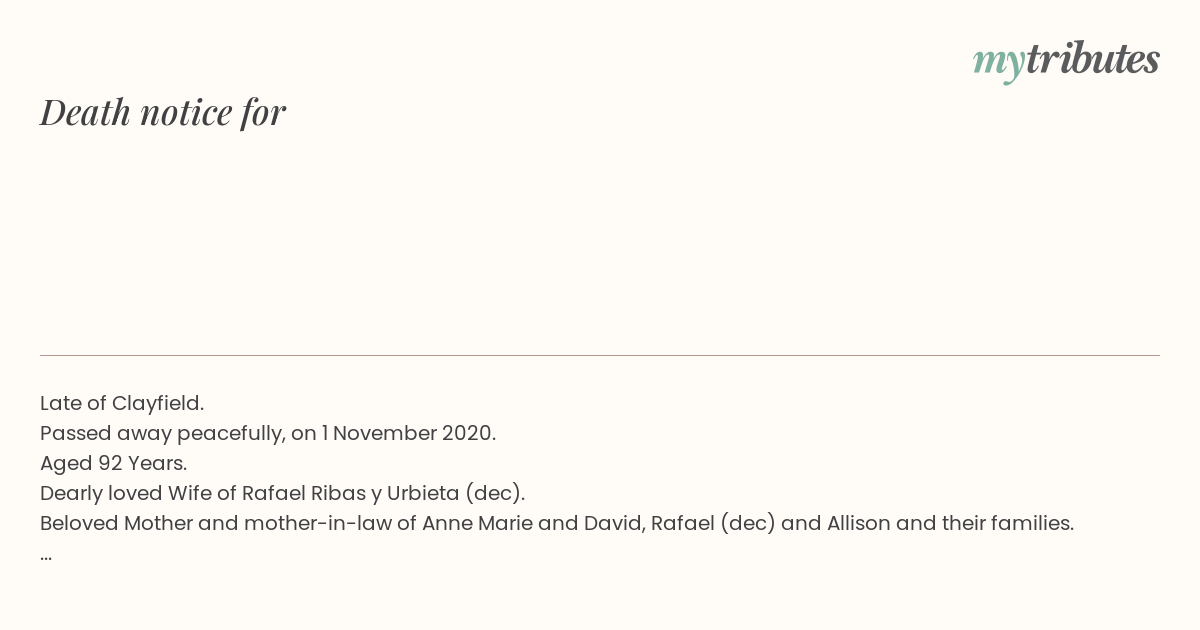Click "(dec)" after Urbieta

tap(494, 493)
